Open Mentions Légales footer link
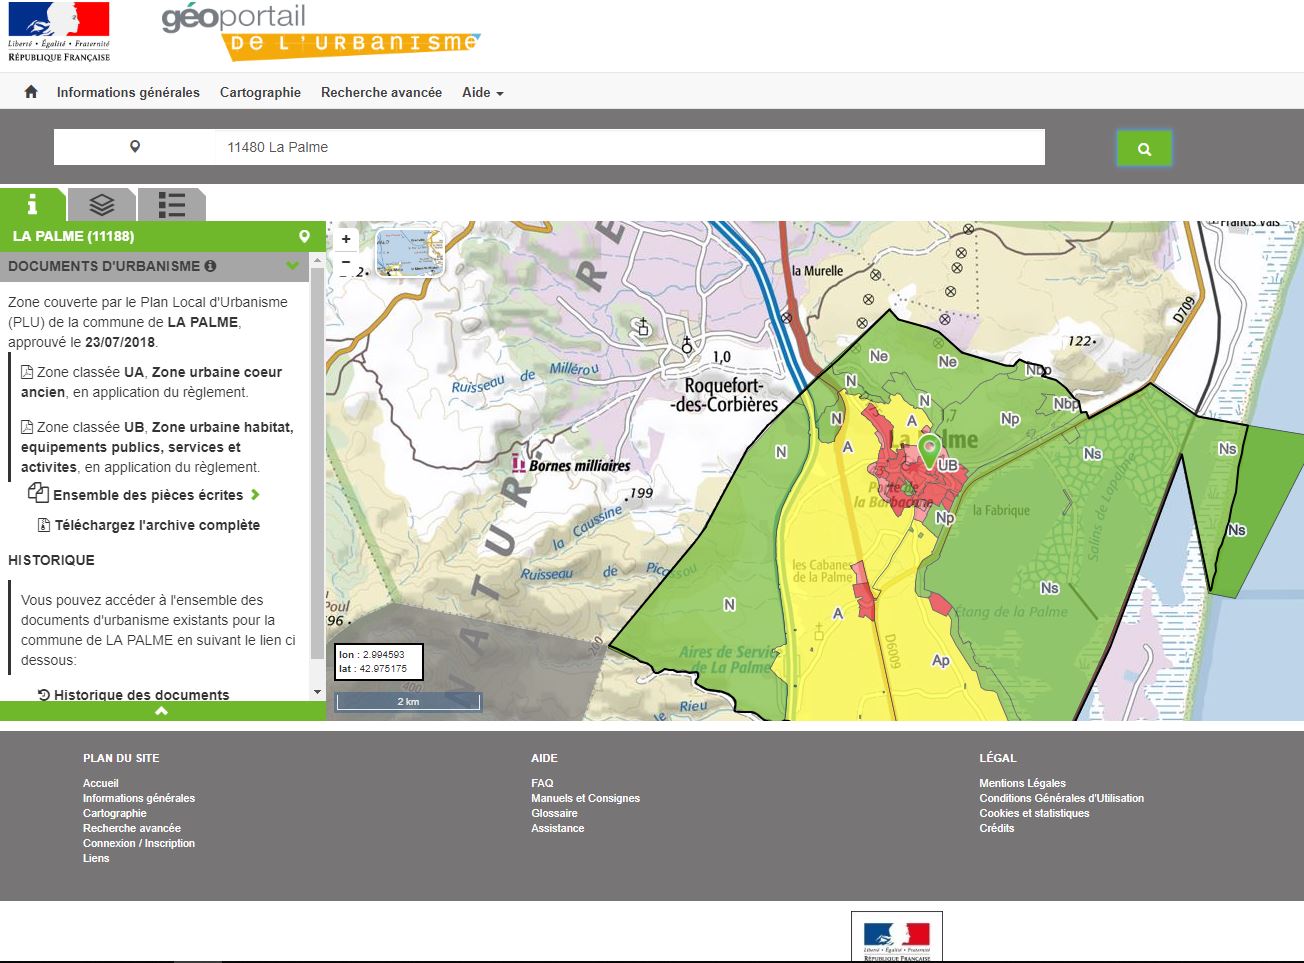 (1022, 783)
